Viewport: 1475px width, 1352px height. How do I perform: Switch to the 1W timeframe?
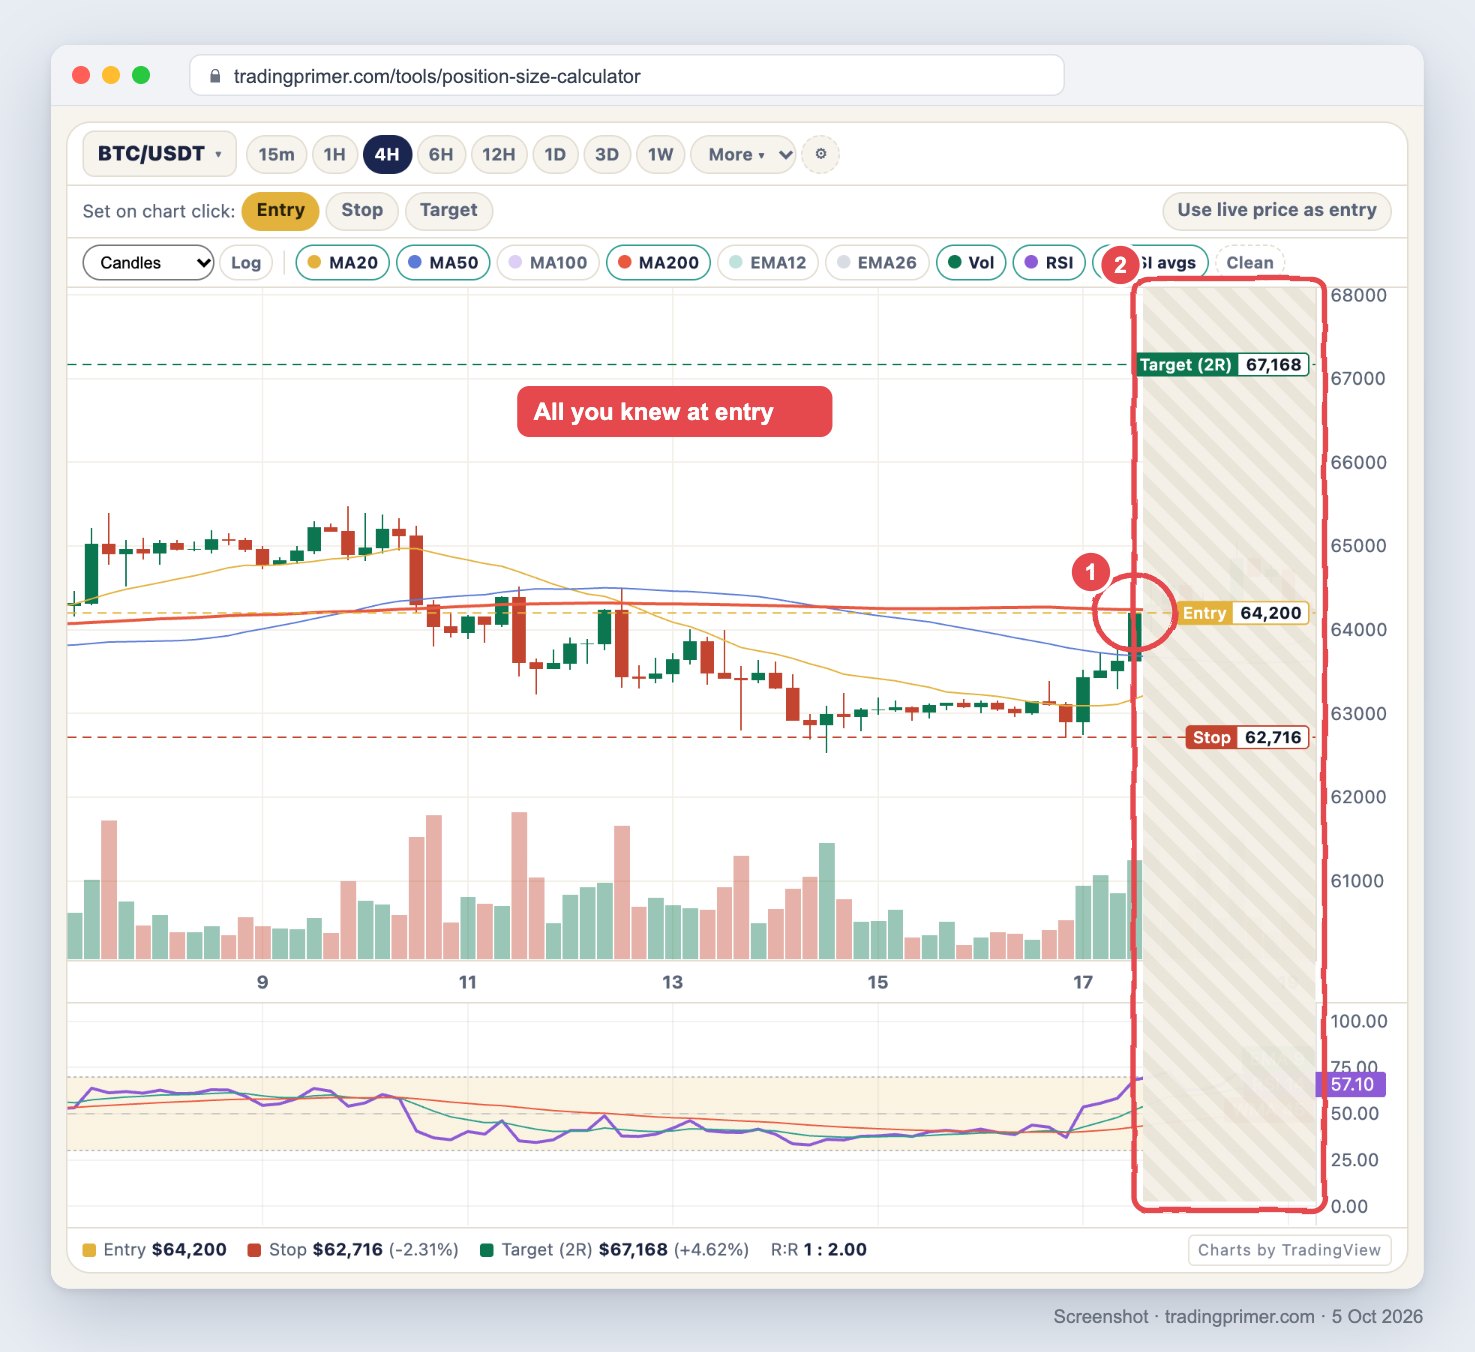pos(660,154)
